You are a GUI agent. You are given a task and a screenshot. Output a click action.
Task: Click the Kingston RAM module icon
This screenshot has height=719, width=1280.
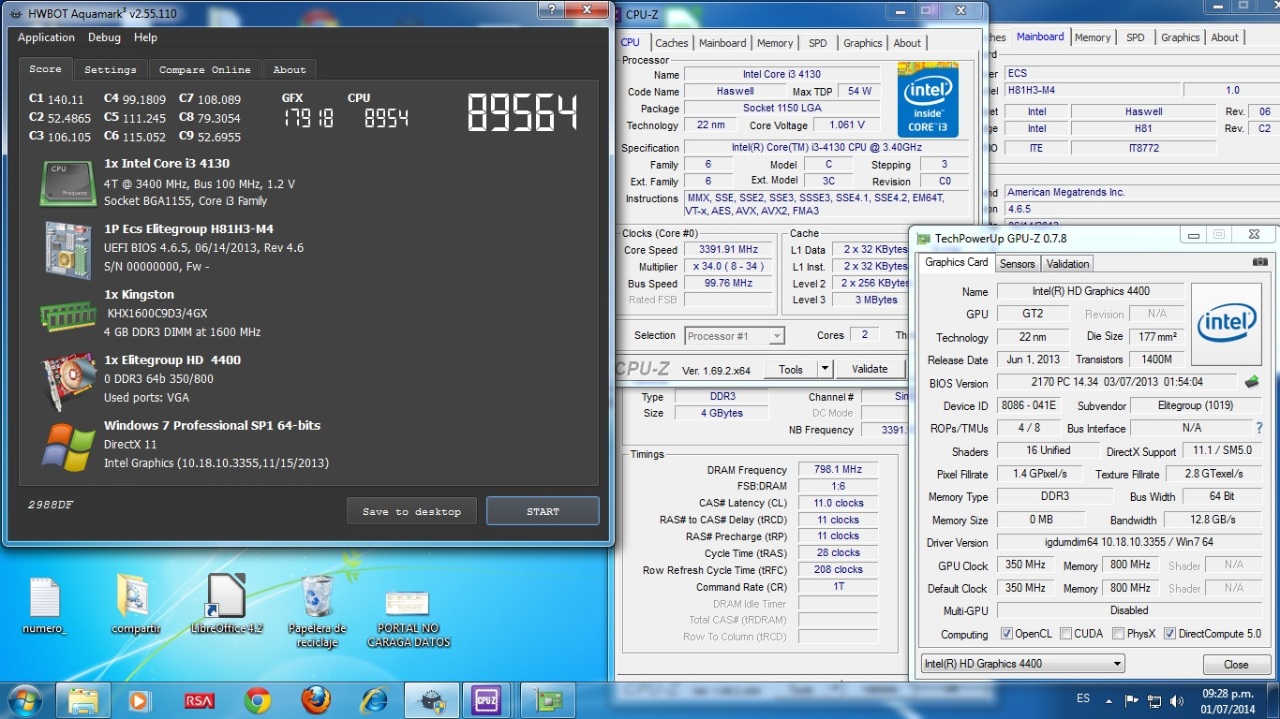pos(68,316)
